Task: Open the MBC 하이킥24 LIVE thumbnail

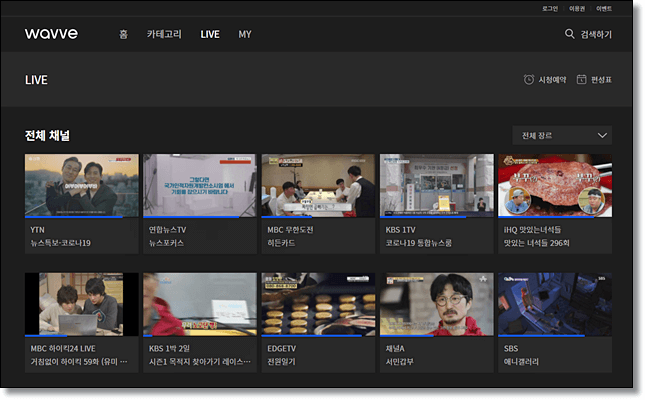Action: 81,304
